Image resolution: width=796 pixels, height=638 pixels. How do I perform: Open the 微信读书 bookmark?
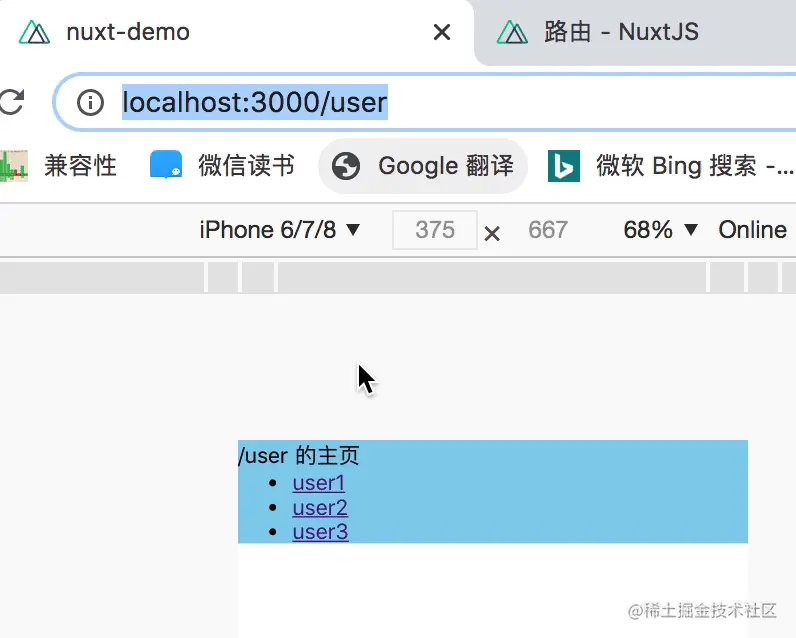(222, 166)
